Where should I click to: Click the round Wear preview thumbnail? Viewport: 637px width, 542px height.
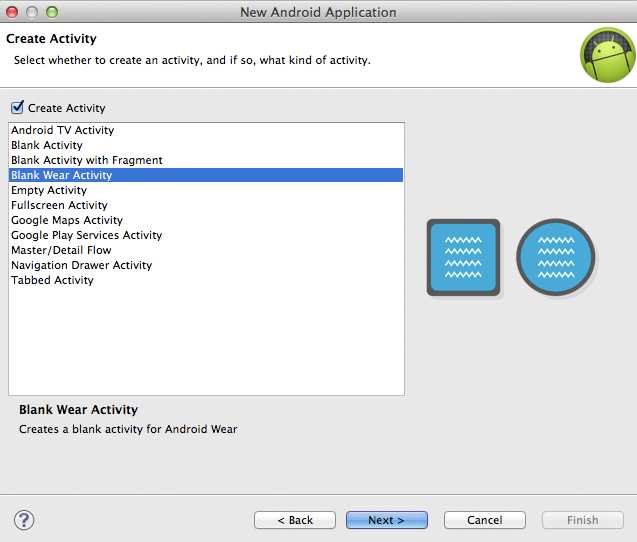pos(556,257)
